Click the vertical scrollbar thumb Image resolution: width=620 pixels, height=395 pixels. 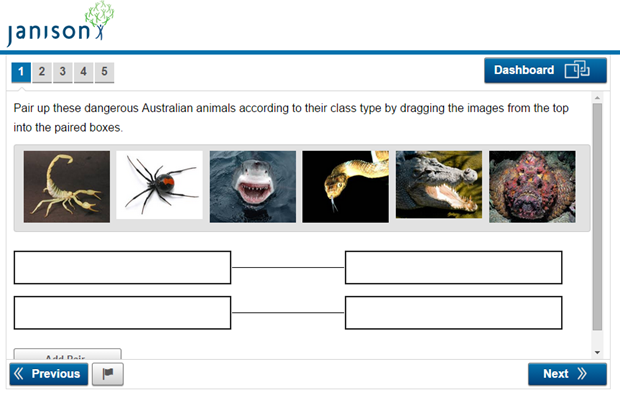coord(597,217)
